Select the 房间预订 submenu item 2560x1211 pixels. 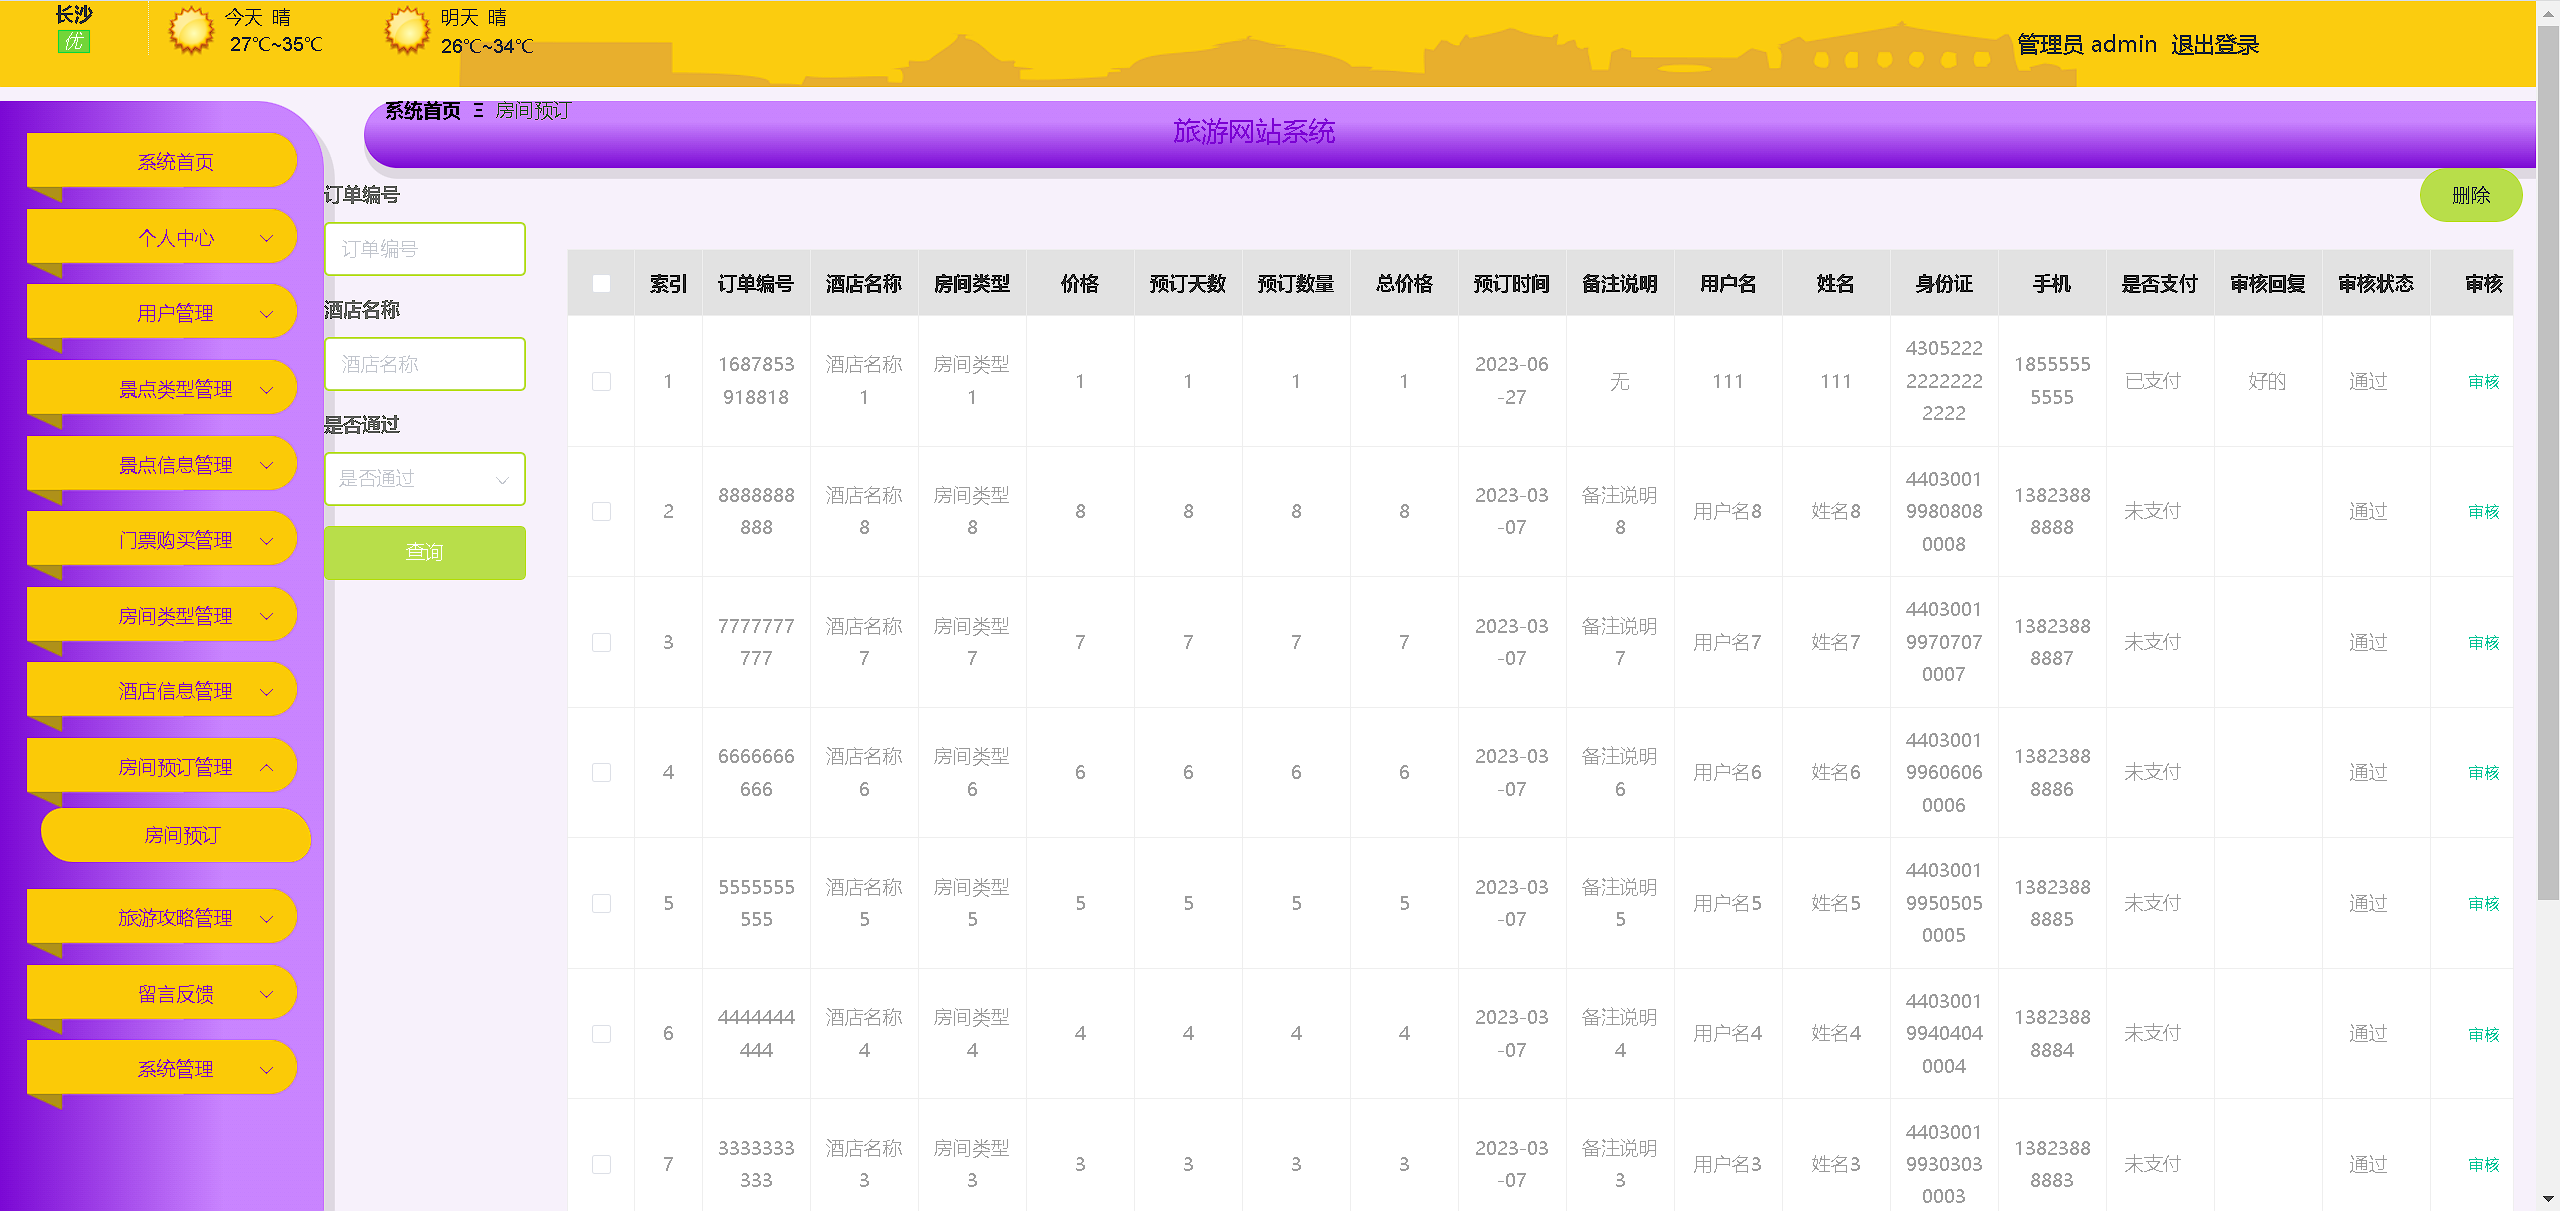(181, 835)
